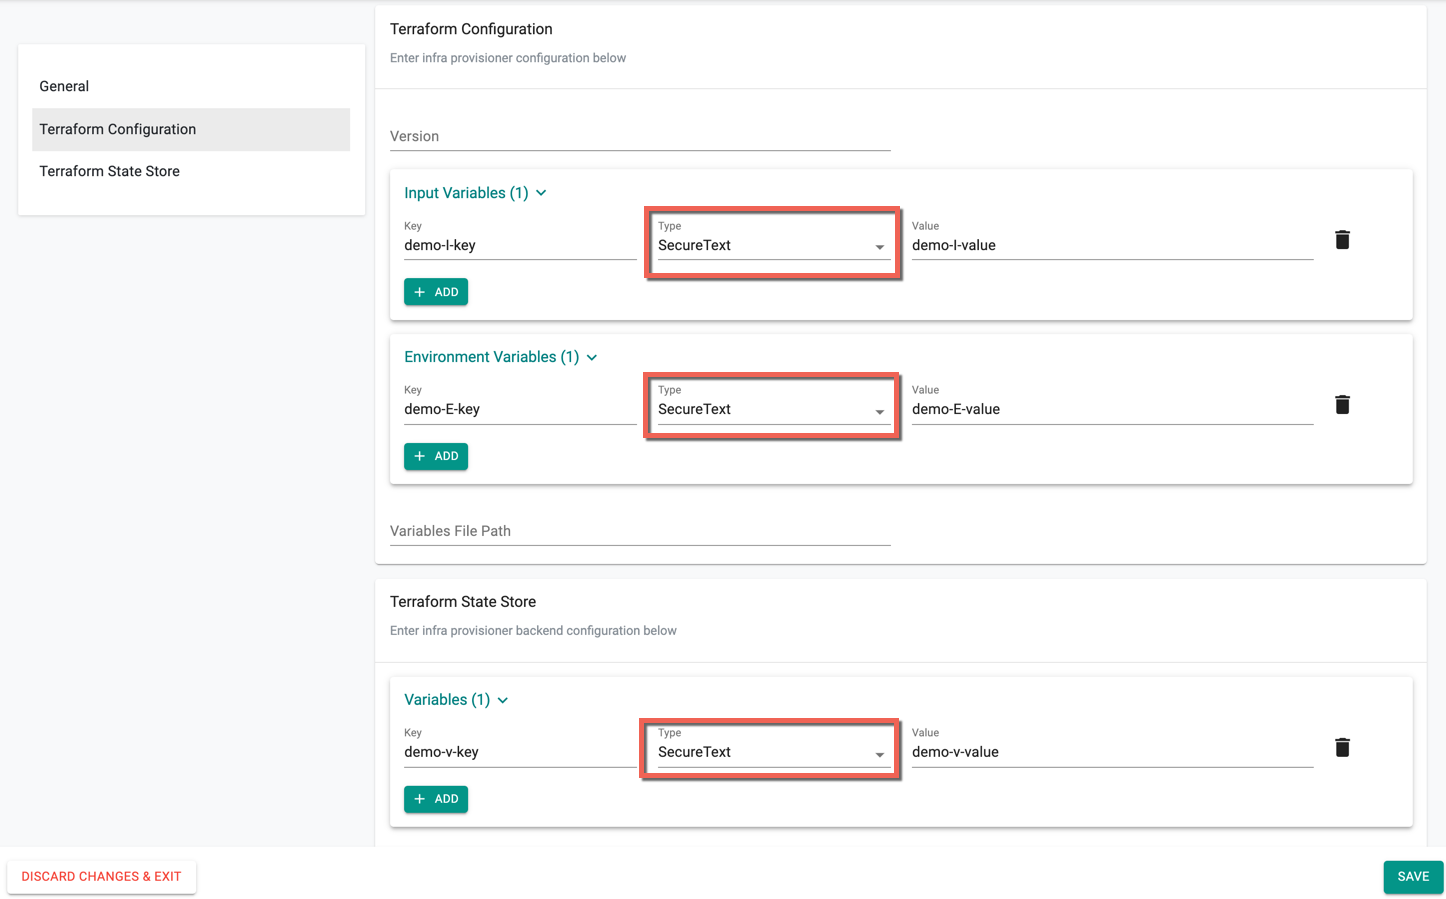Edit the demo-v-key Key field

pos(520,747)
